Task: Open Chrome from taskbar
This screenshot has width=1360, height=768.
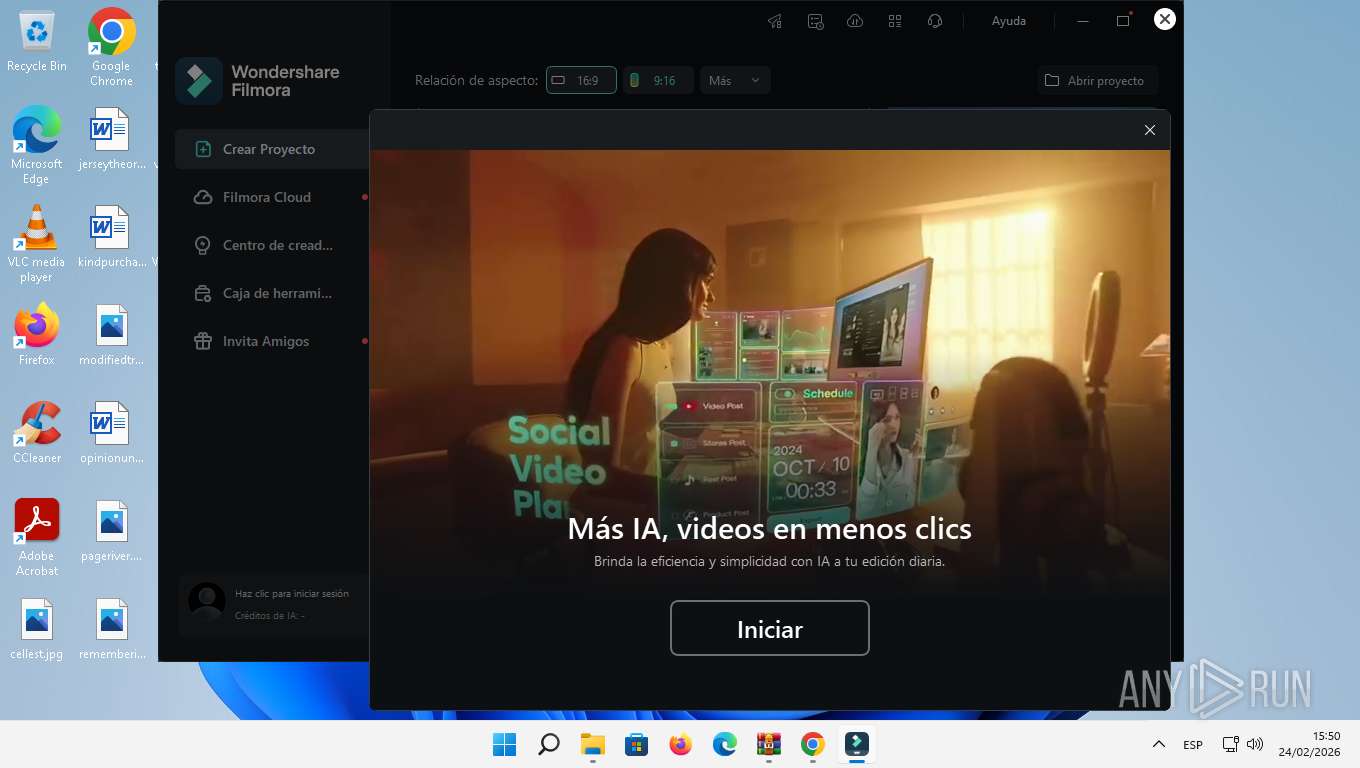Action: click(813, 744)
